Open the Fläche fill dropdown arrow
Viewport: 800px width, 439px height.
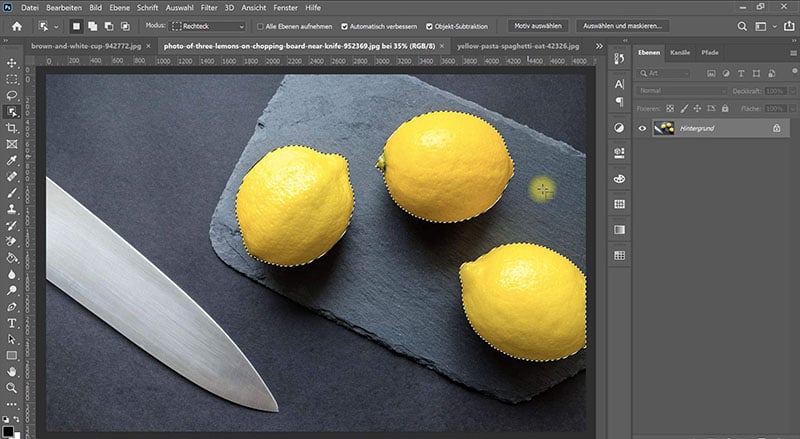pos(792,109)
